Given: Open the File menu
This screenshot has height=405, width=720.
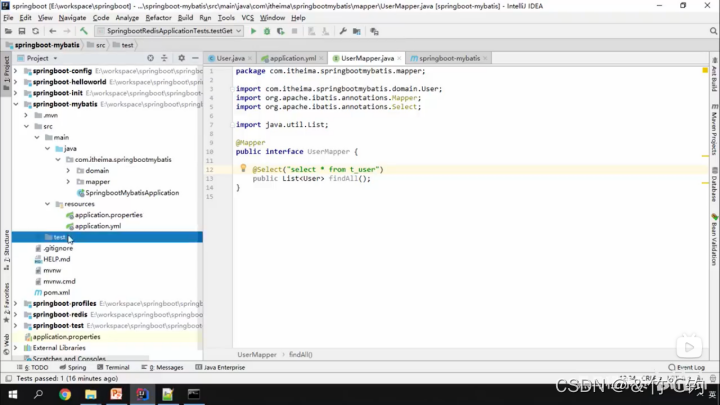Looking at the screenshot, I should (8, 17).
